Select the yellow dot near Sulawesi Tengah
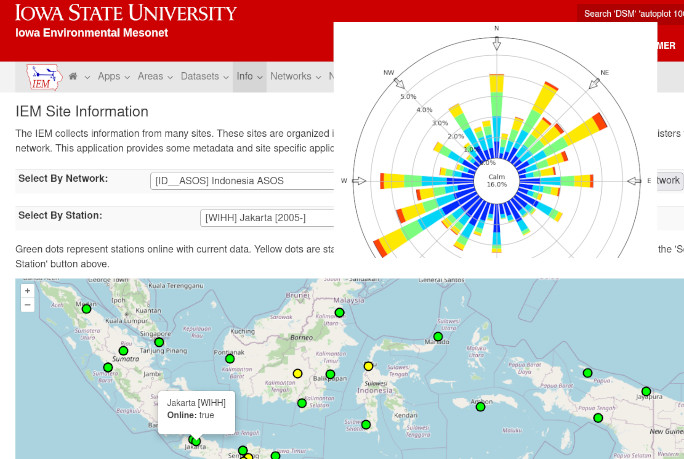The height and width of the screenshot is (459, 684). [x=369, y=367]
